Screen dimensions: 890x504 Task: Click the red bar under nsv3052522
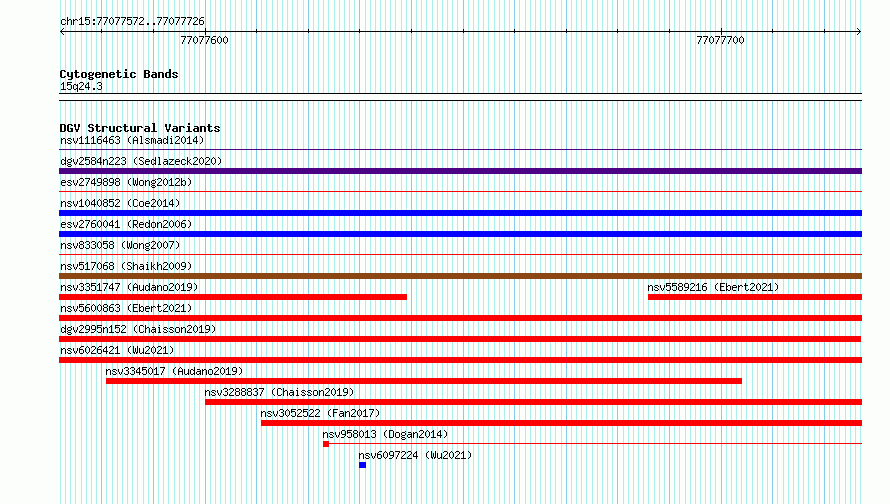click(x=561, y=423)
